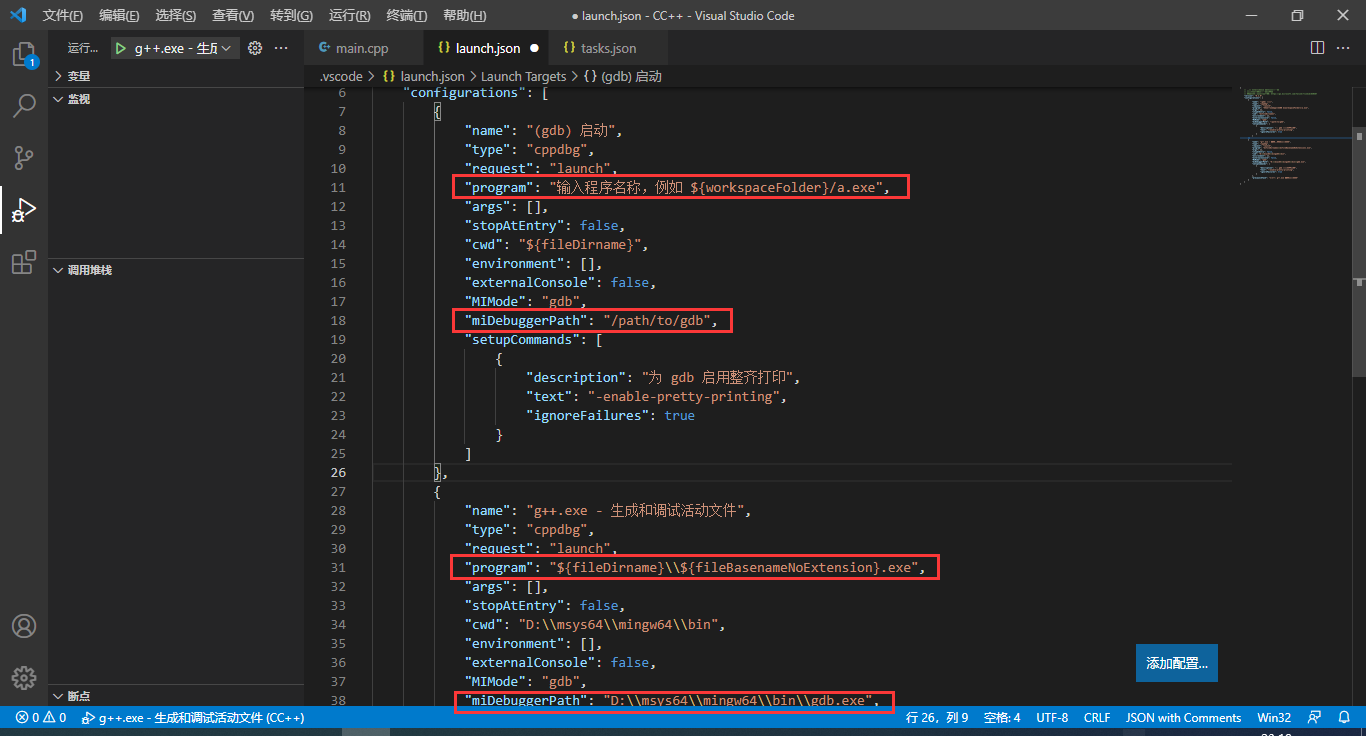Click the VS Code logo icon
The image size is (1366, 736).
(17, 15)
